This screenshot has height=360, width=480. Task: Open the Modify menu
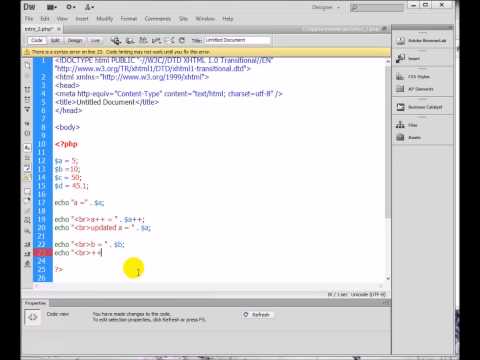[x=105, y=19]
